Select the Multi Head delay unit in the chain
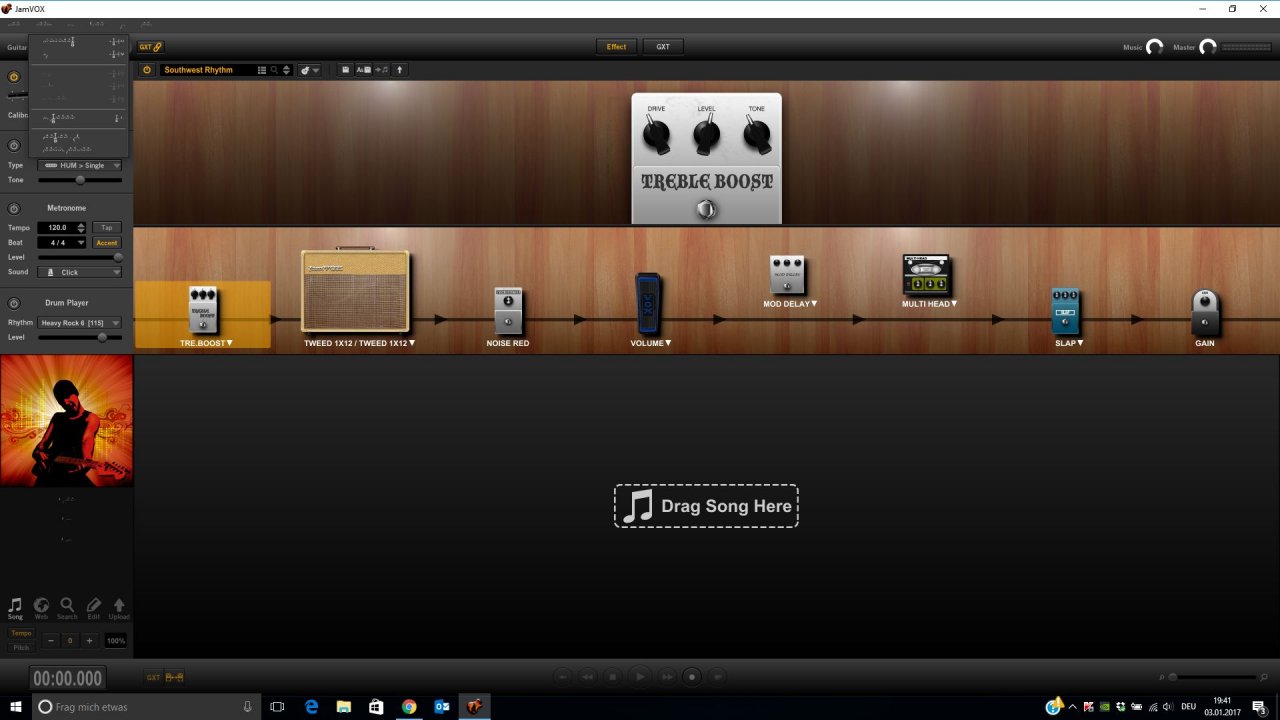The height and width of the screenshot is (720, 1280). (926, 275)
